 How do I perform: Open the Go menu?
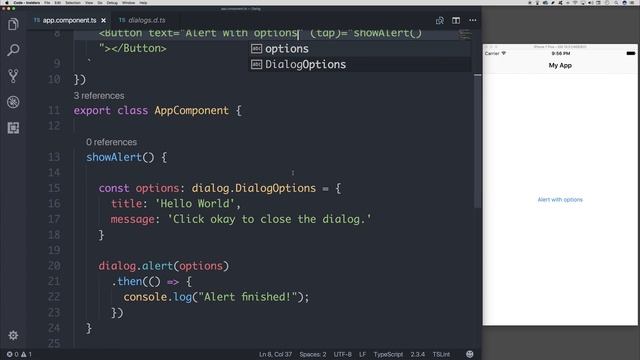(x=100, y=2)
